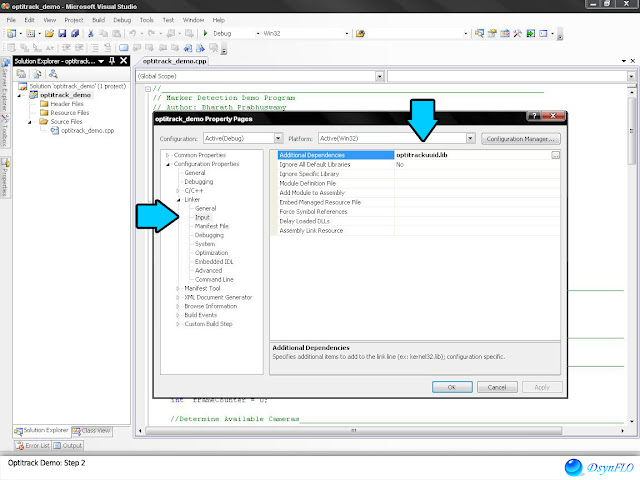
Task: Click the Redo arrow icon
Action: 151,33
